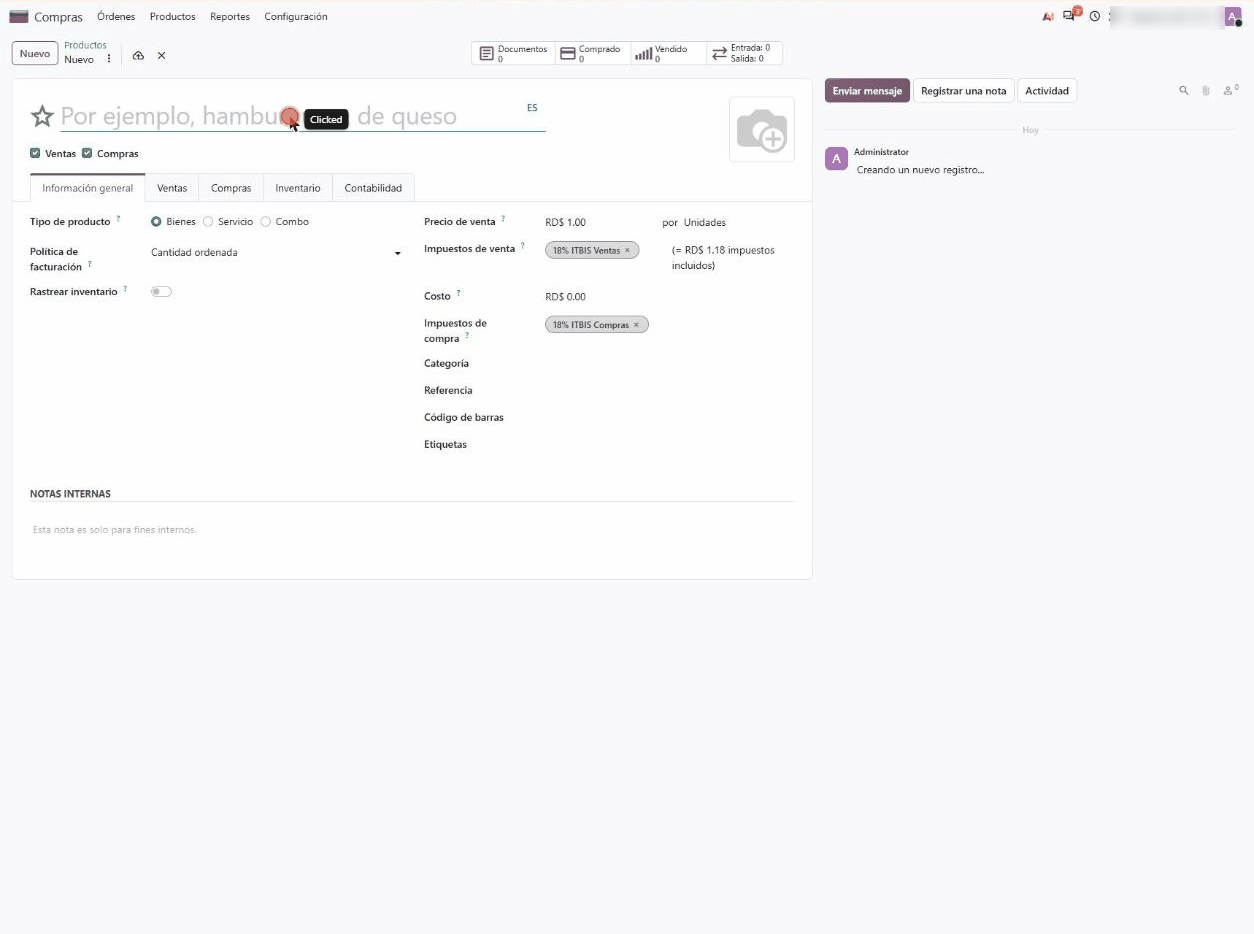Click the Actividad button

1047,91
